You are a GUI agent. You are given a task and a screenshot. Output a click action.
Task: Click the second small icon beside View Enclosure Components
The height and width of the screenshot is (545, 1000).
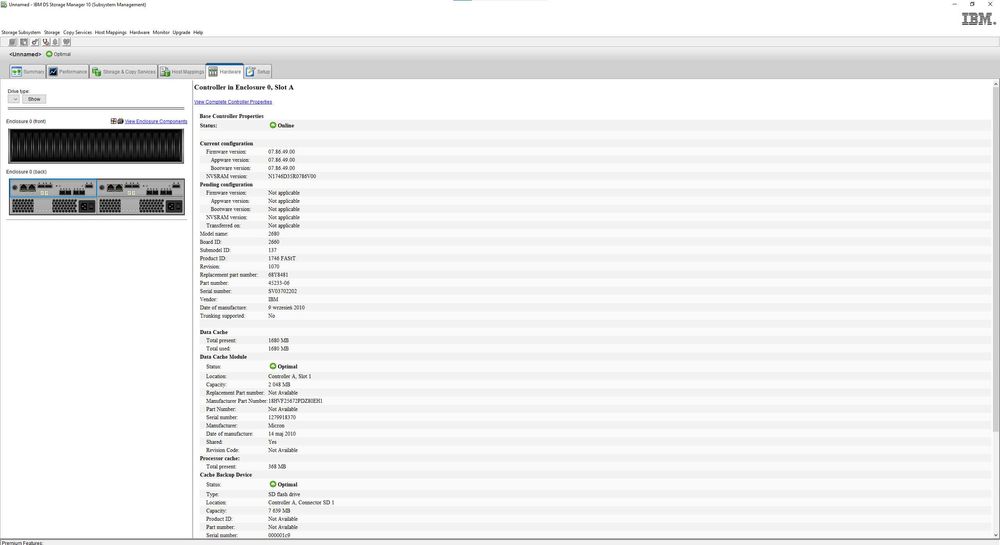(120, 121)
